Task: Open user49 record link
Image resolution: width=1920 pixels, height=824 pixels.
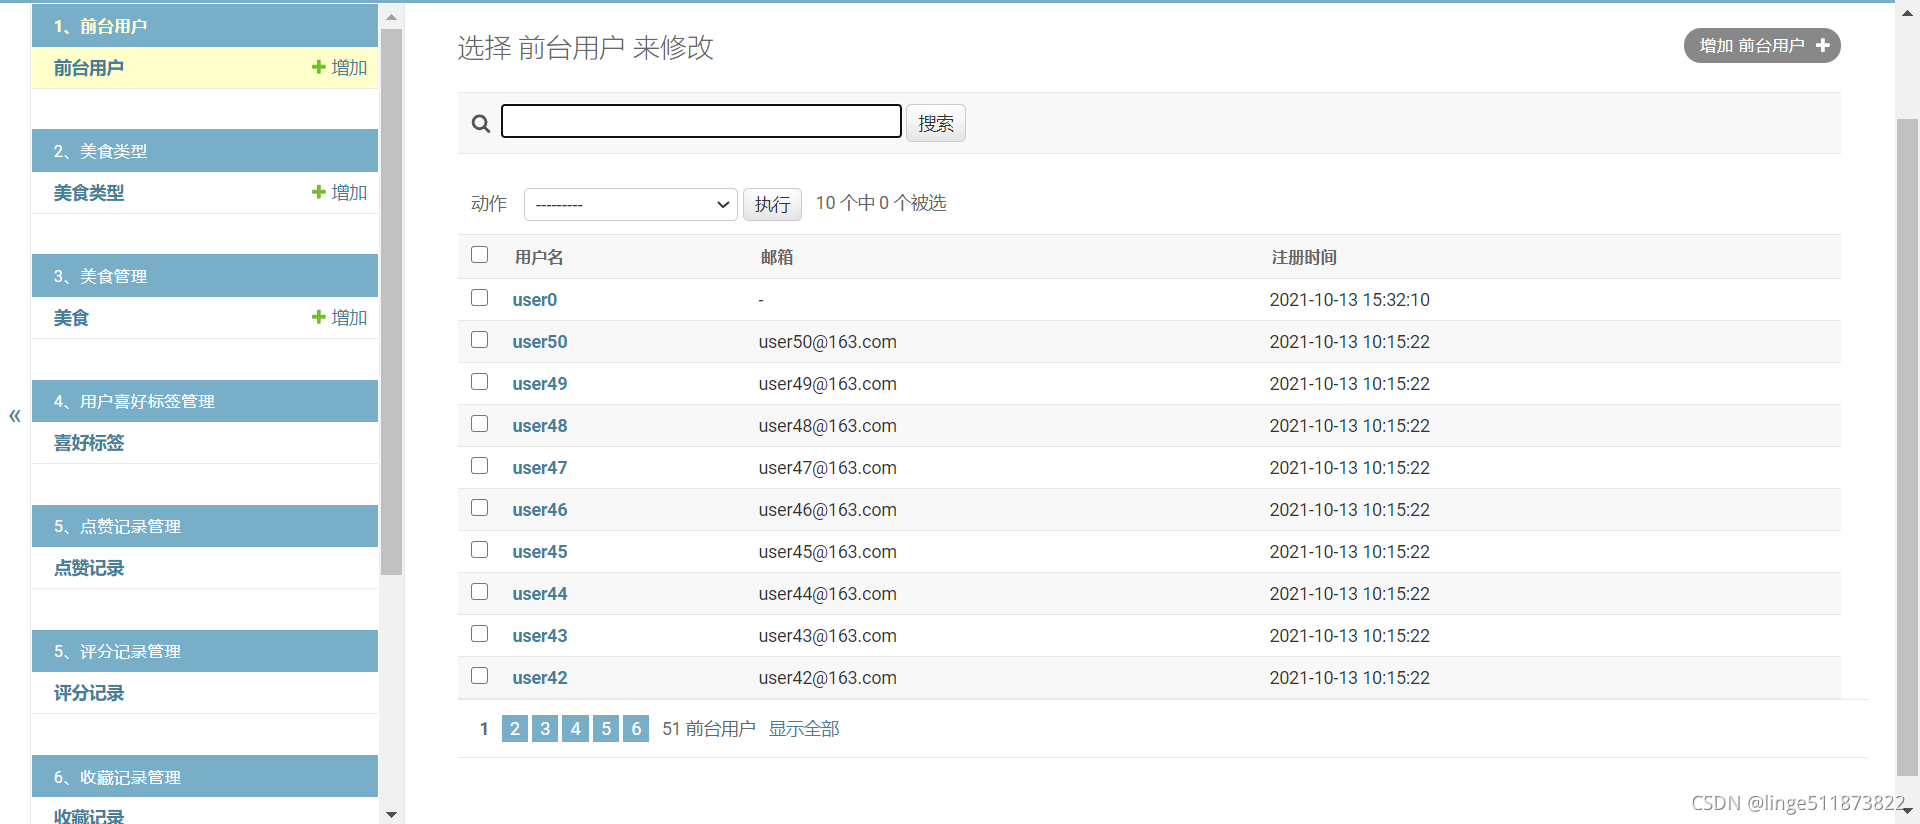Action: click(540, 384)
